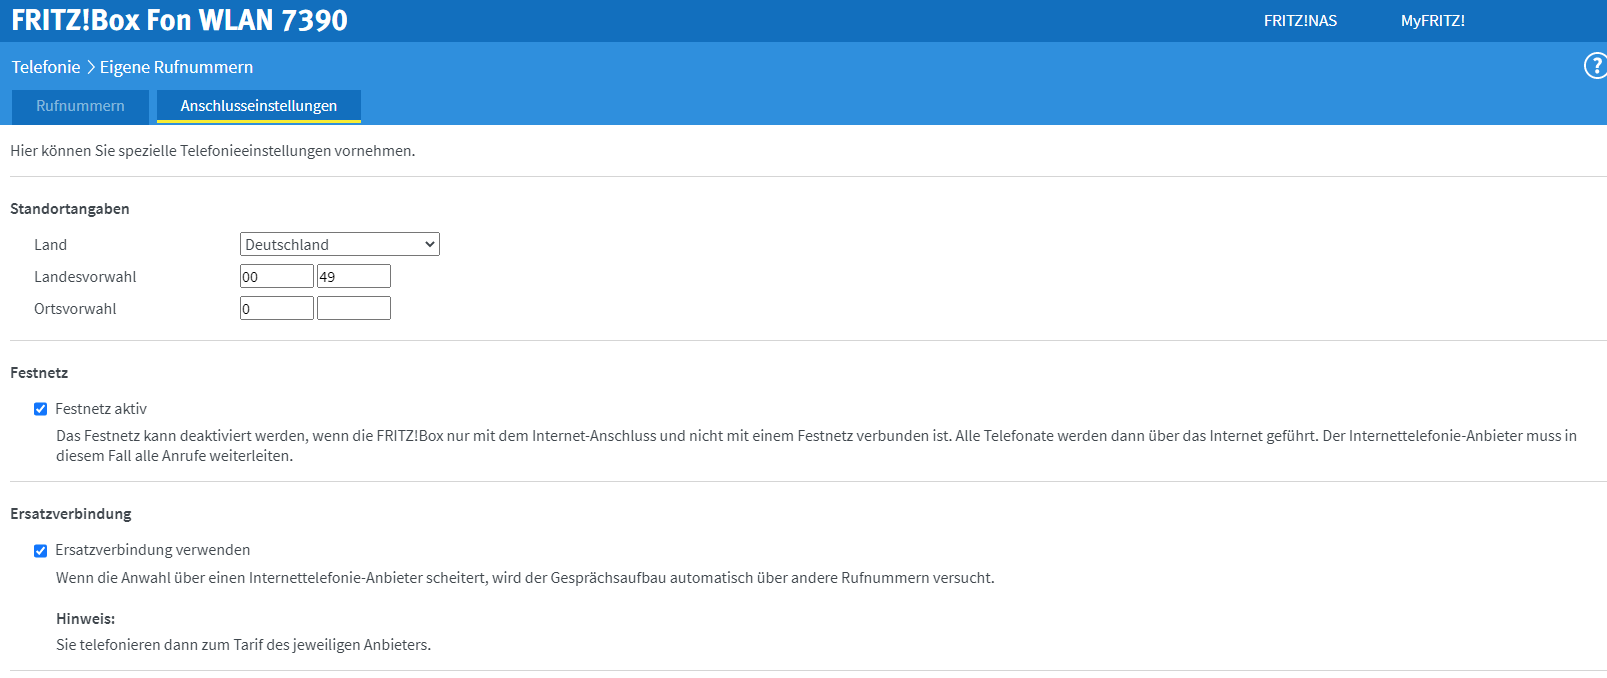Image resolution: width=1607 pixels, height=678 pixels.
Task: Uncheck the Festnetz aktiv checkbox
Action: pos(41,409)
